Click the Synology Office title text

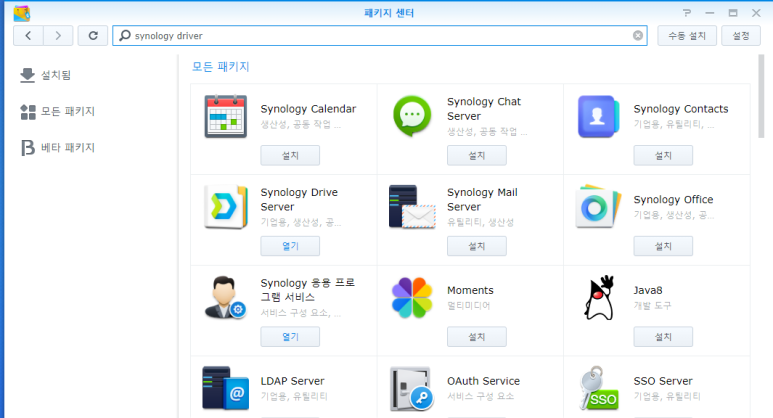[x=673, y=200]
